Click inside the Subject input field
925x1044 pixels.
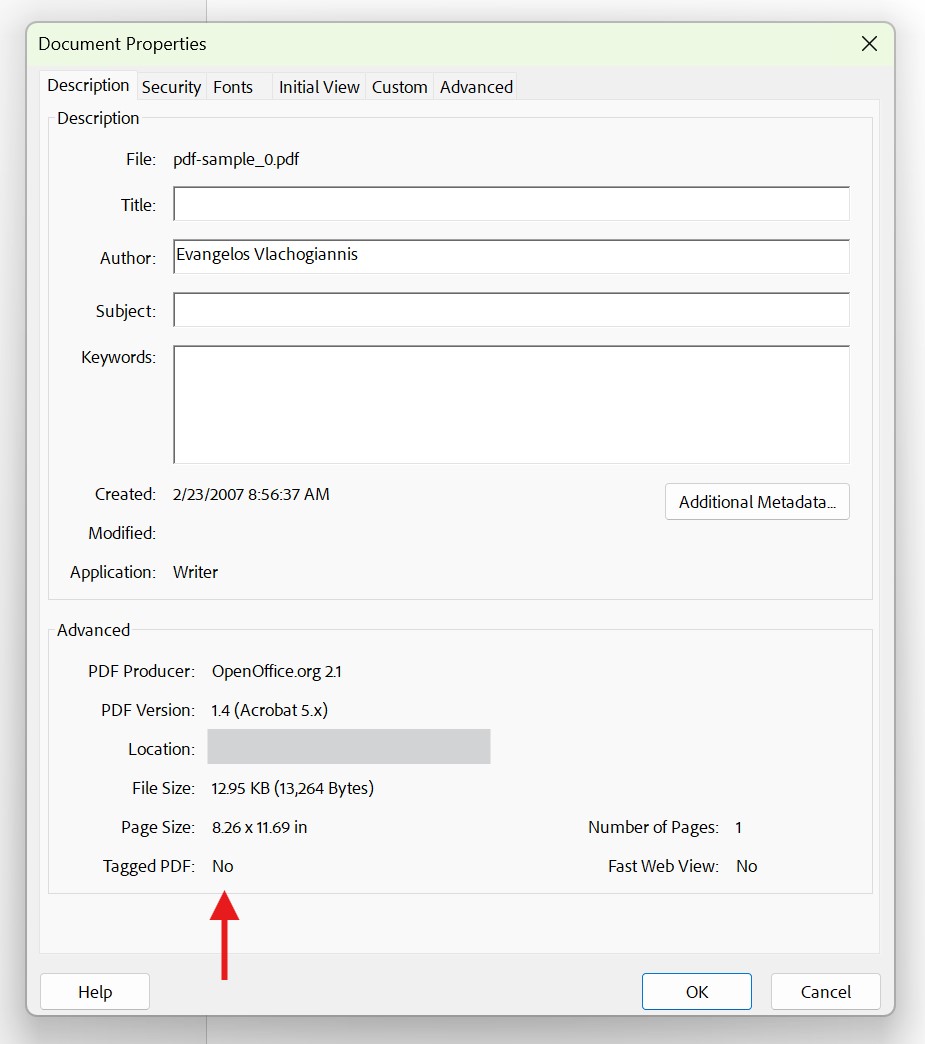(510, 309)
